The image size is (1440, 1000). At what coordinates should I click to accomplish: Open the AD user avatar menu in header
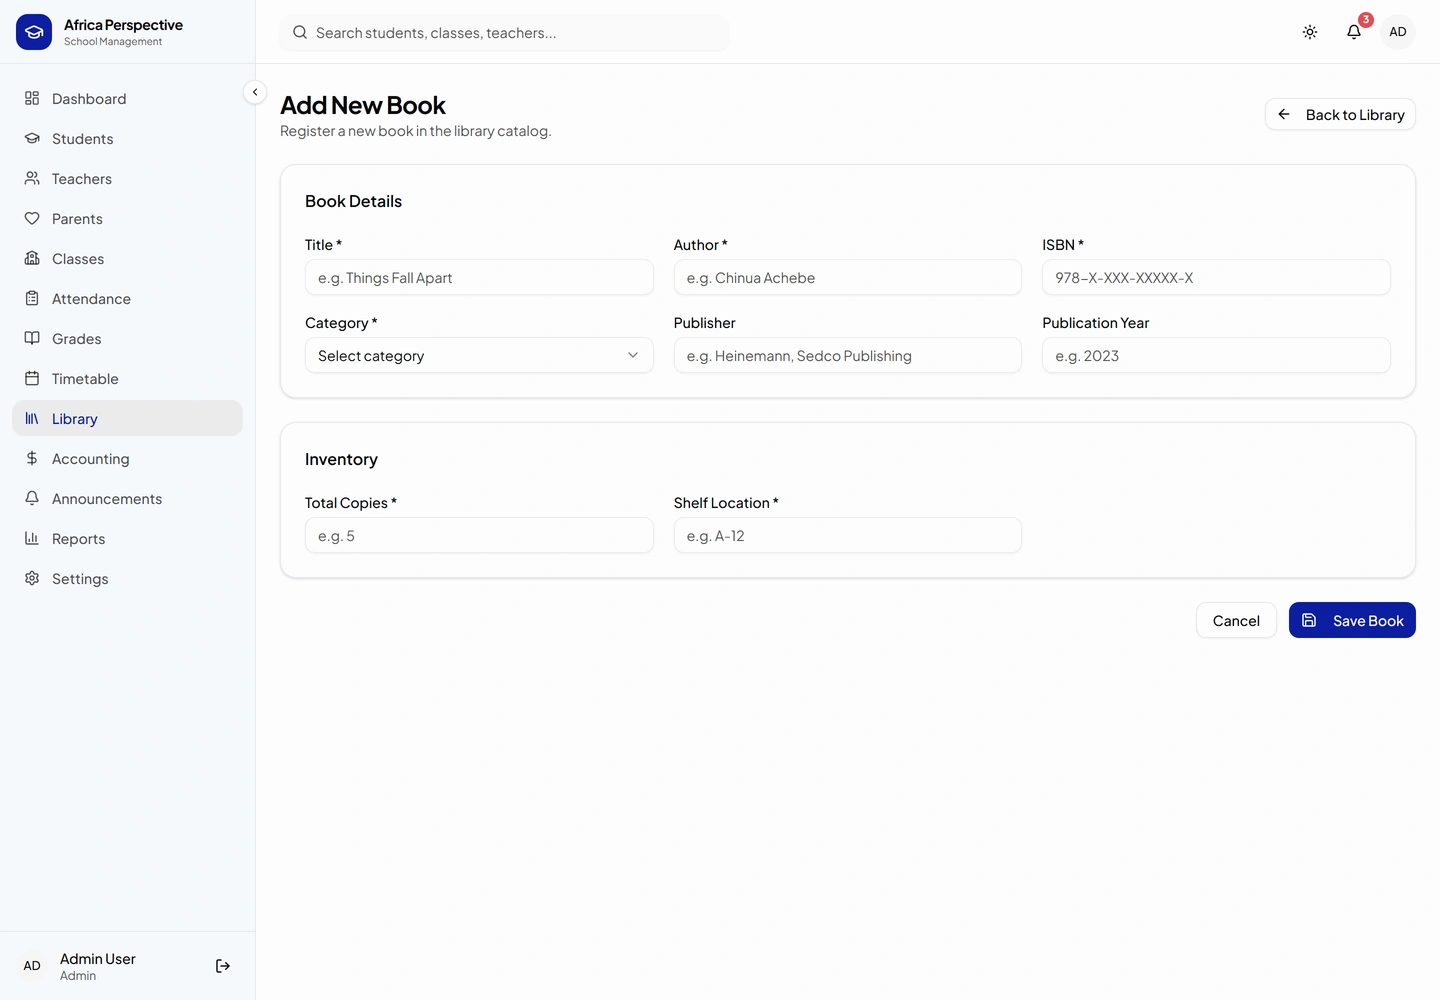pyautogui.click(x=1398, y=32)
